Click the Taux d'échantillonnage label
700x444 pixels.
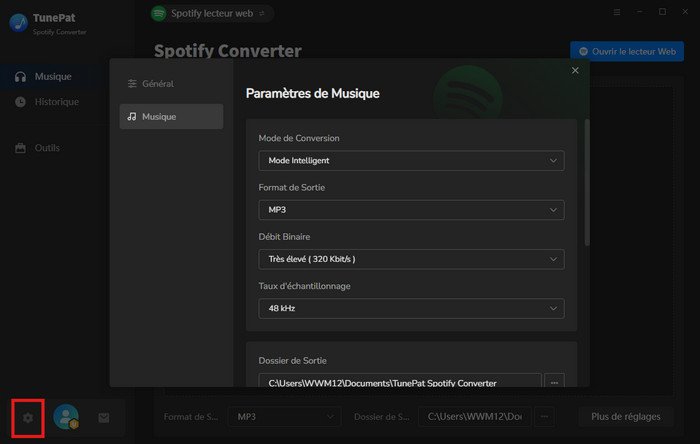point(304,286)
